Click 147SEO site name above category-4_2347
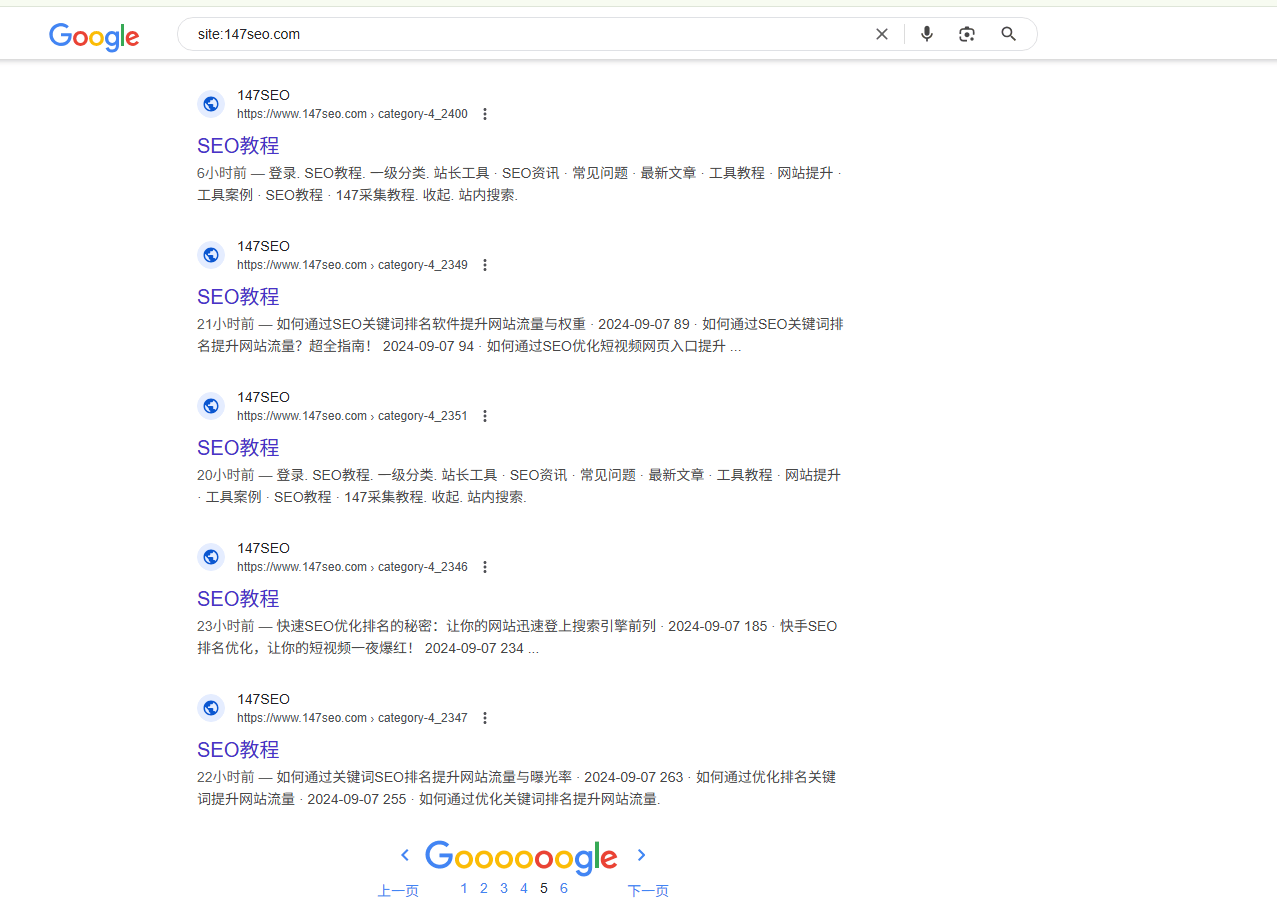 [x=263, y=700]
